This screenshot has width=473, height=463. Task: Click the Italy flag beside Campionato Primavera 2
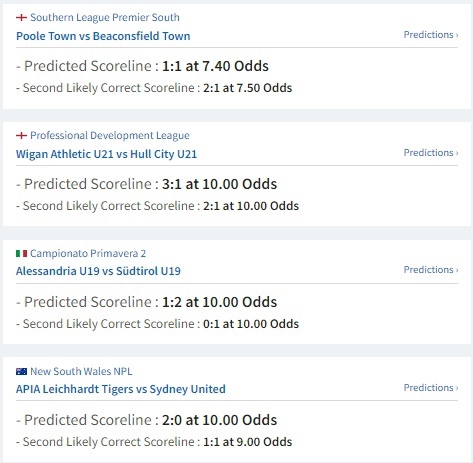click(21, 253)
